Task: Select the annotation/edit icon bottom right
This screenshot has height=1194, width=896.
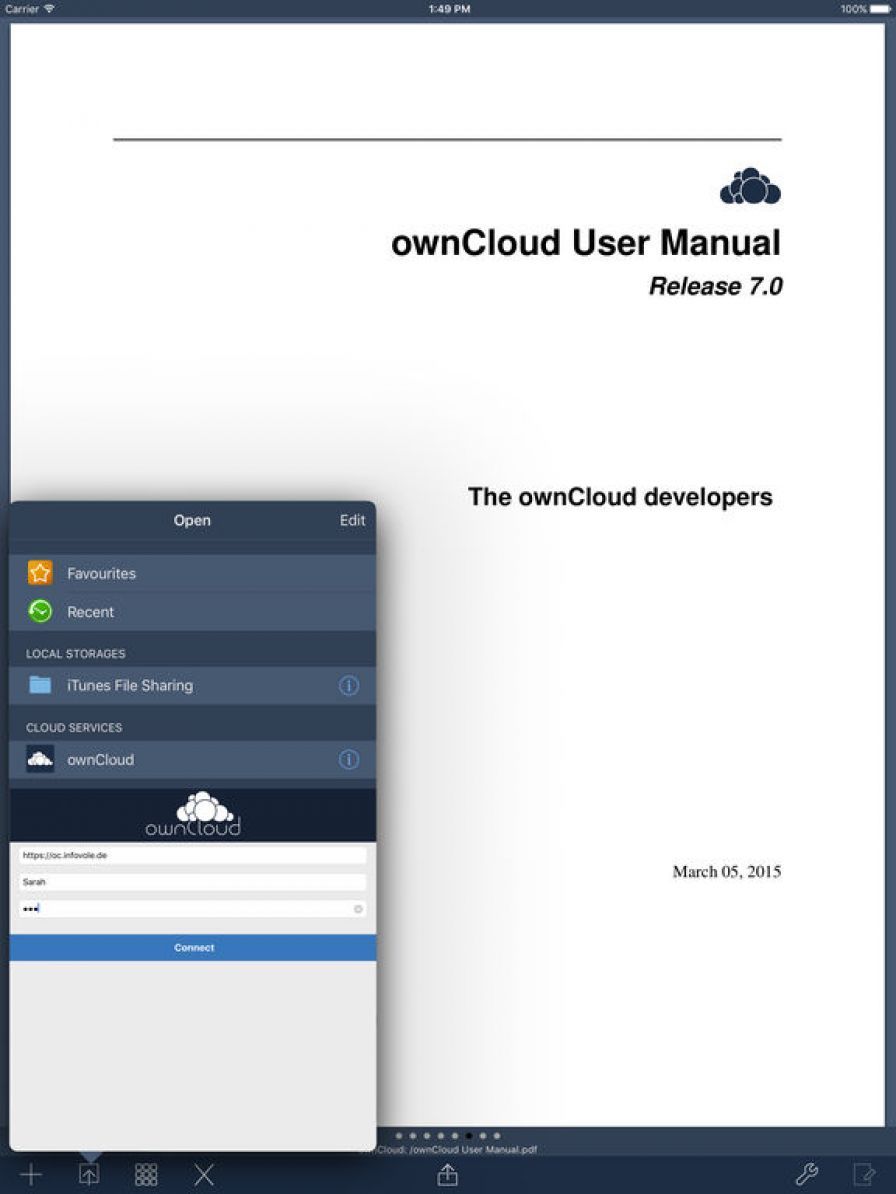Action: 866,1174
